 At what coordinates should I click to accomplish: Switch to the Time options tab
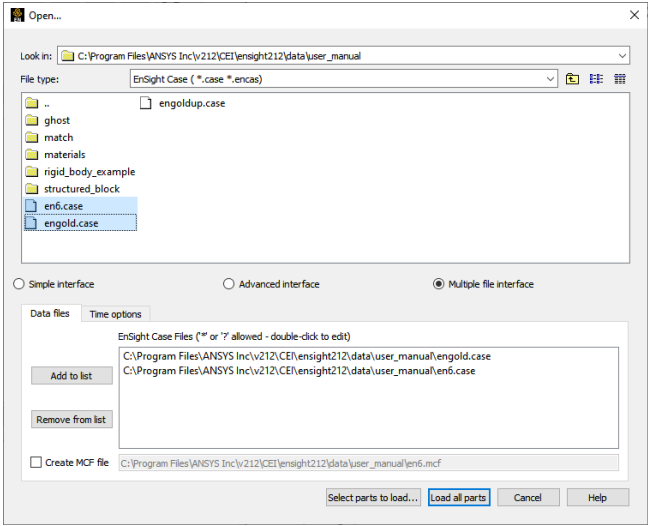[x=116, y=314]
